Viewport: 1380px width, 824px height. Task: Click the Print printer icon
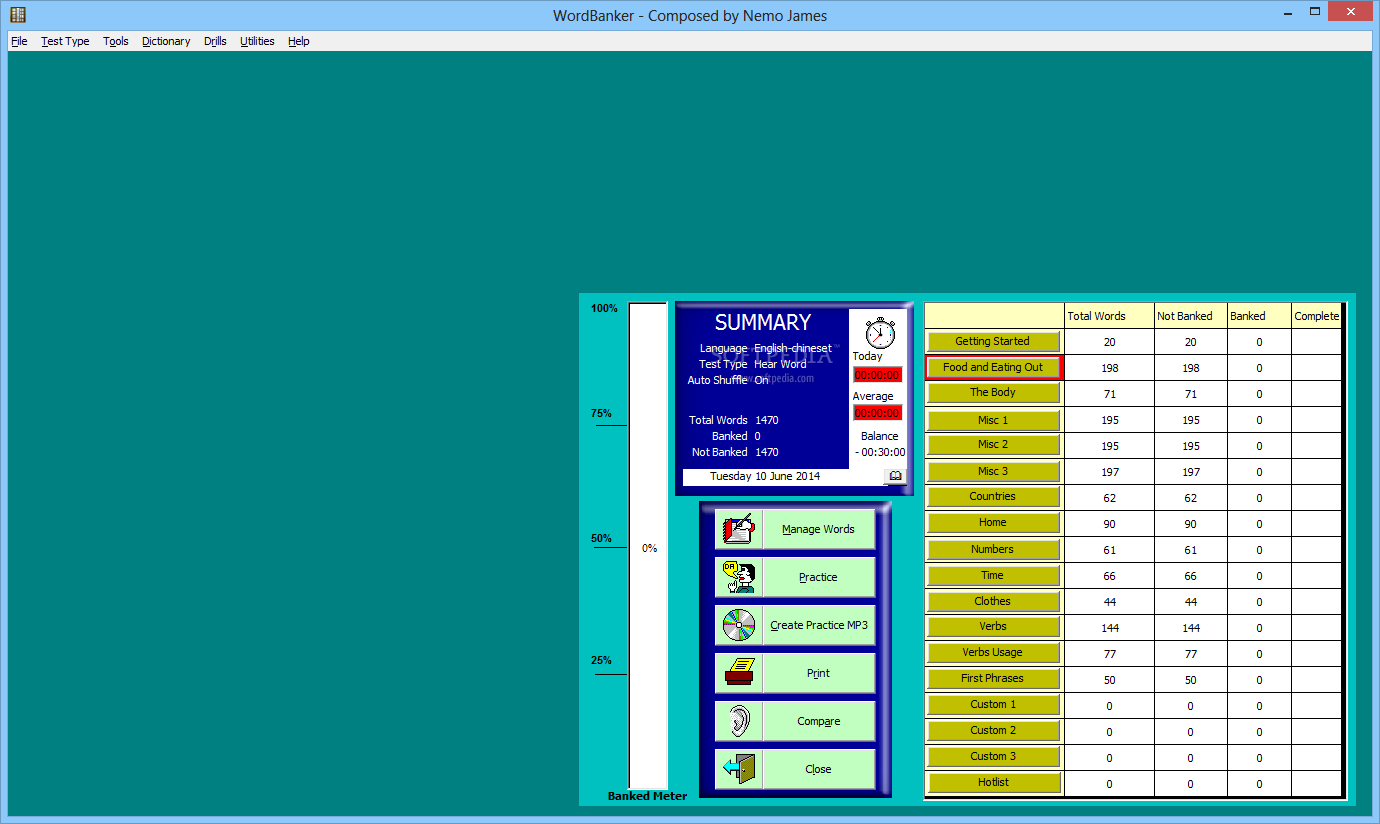[x=739, y=673]
